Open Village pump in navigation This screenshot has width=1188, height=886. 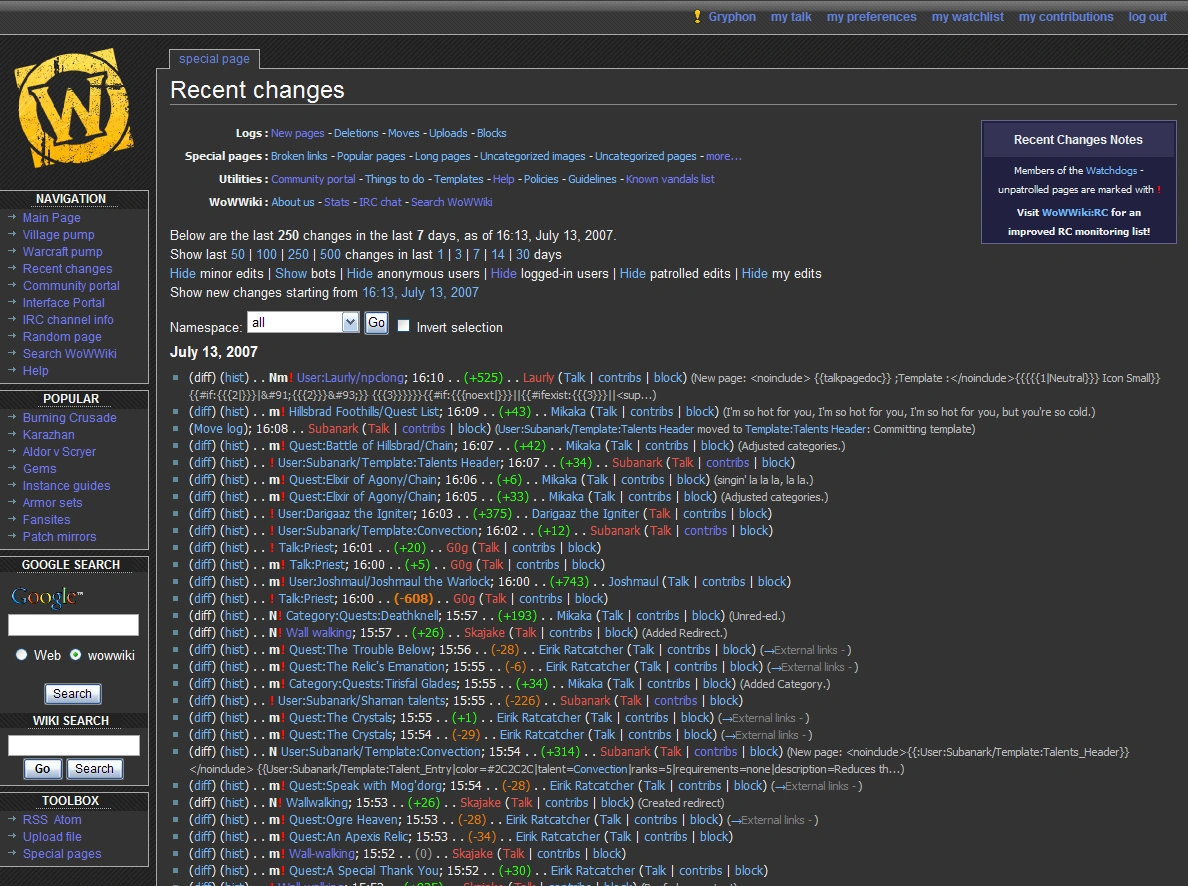58,235
